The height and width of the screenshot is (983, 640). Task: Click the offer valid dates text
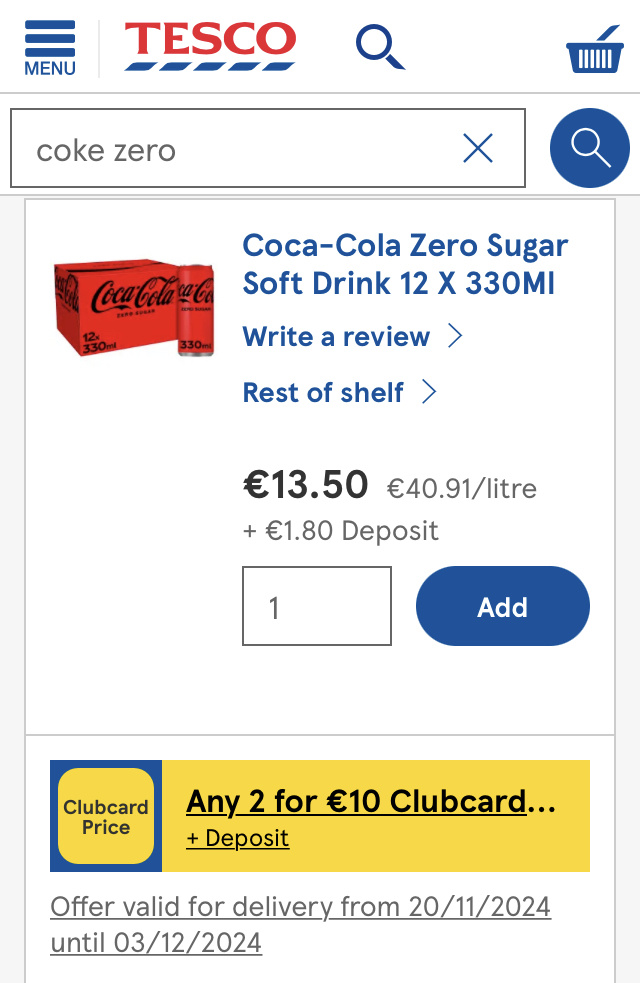[300, 924]
